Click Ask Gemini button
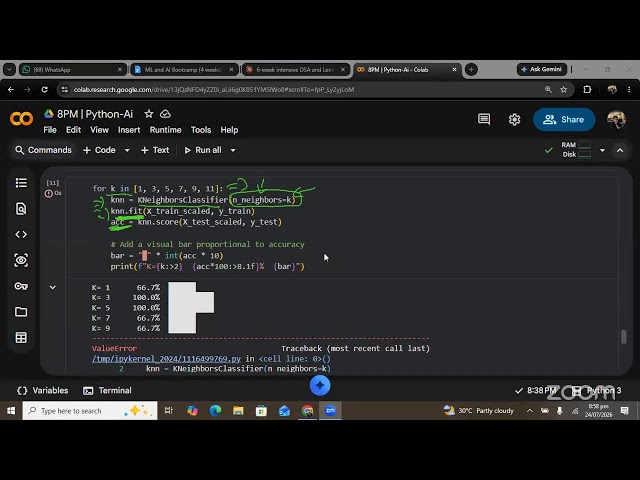This screenshot has height=480, width=640. 542,69
